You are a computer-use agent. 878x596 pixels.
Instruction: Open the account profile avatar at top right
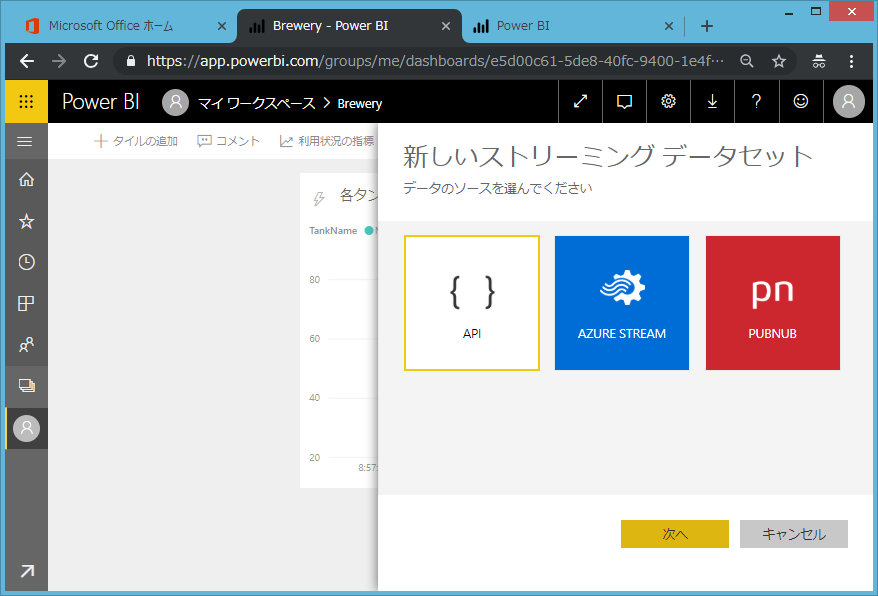tap(849, 101)
